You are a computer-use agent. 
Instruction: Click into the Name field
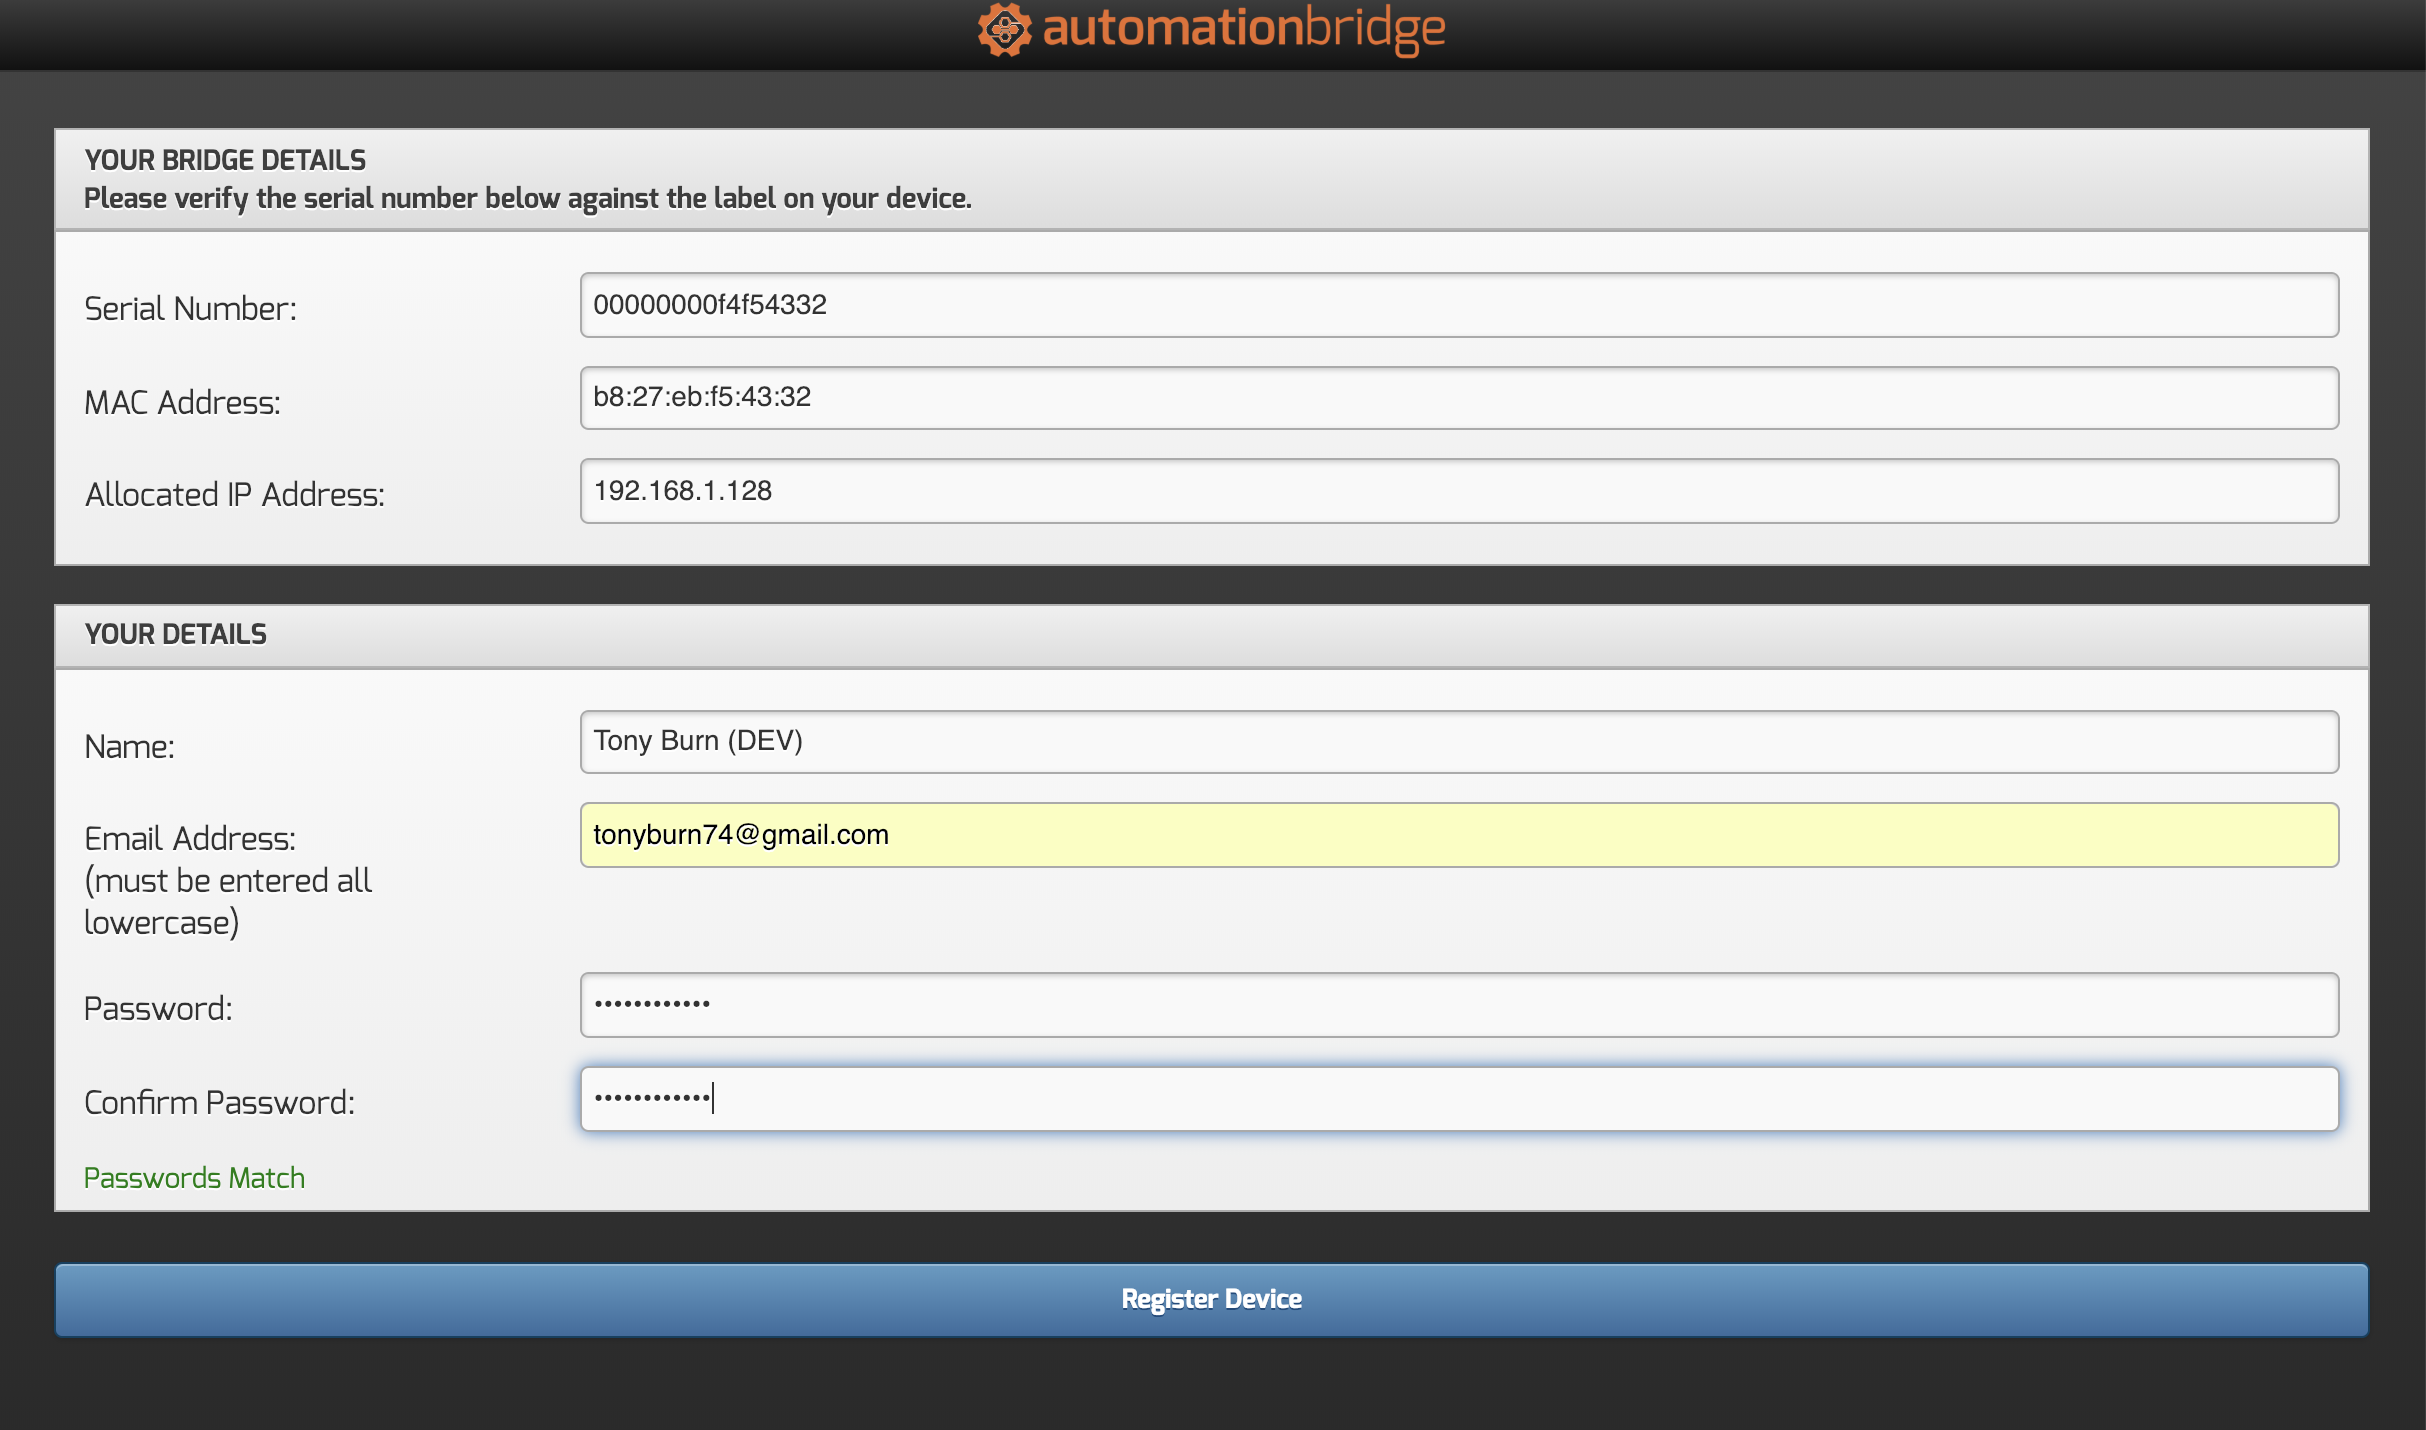[x=1458, y=741]
